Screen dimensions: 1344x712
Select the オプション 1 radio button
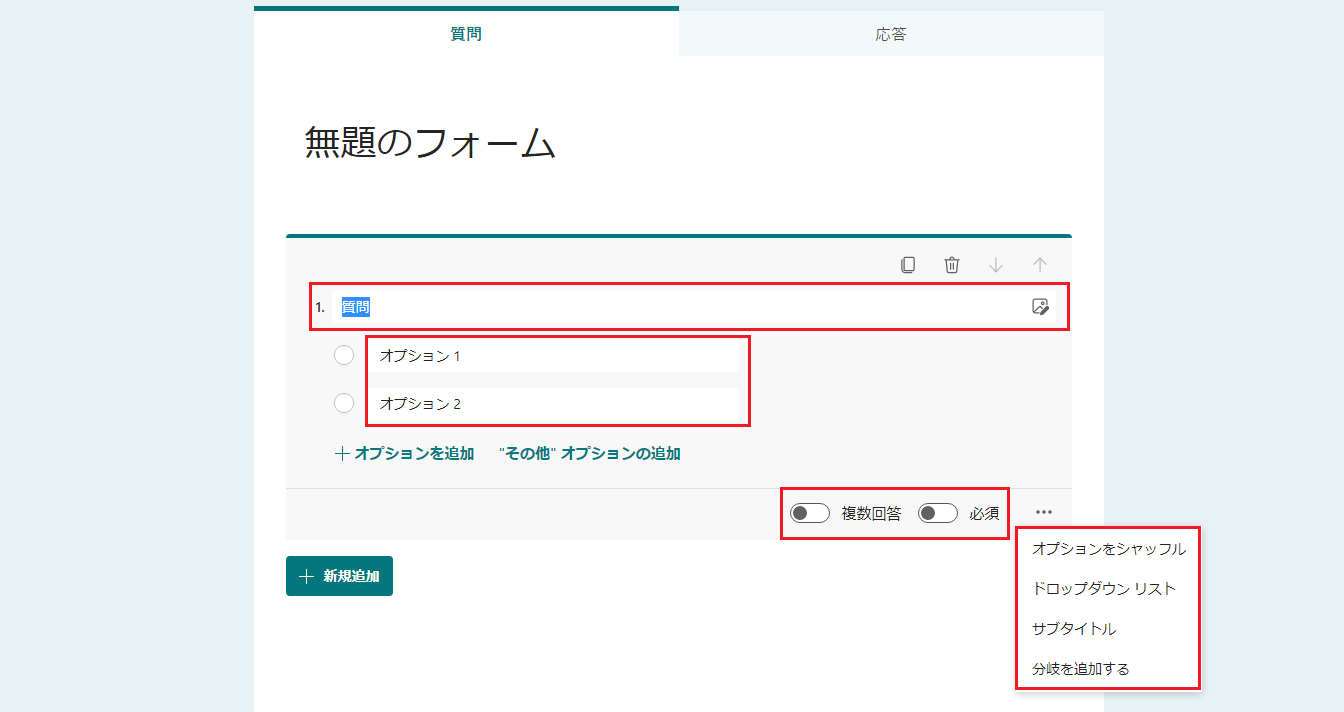click(x=344, y=355)
